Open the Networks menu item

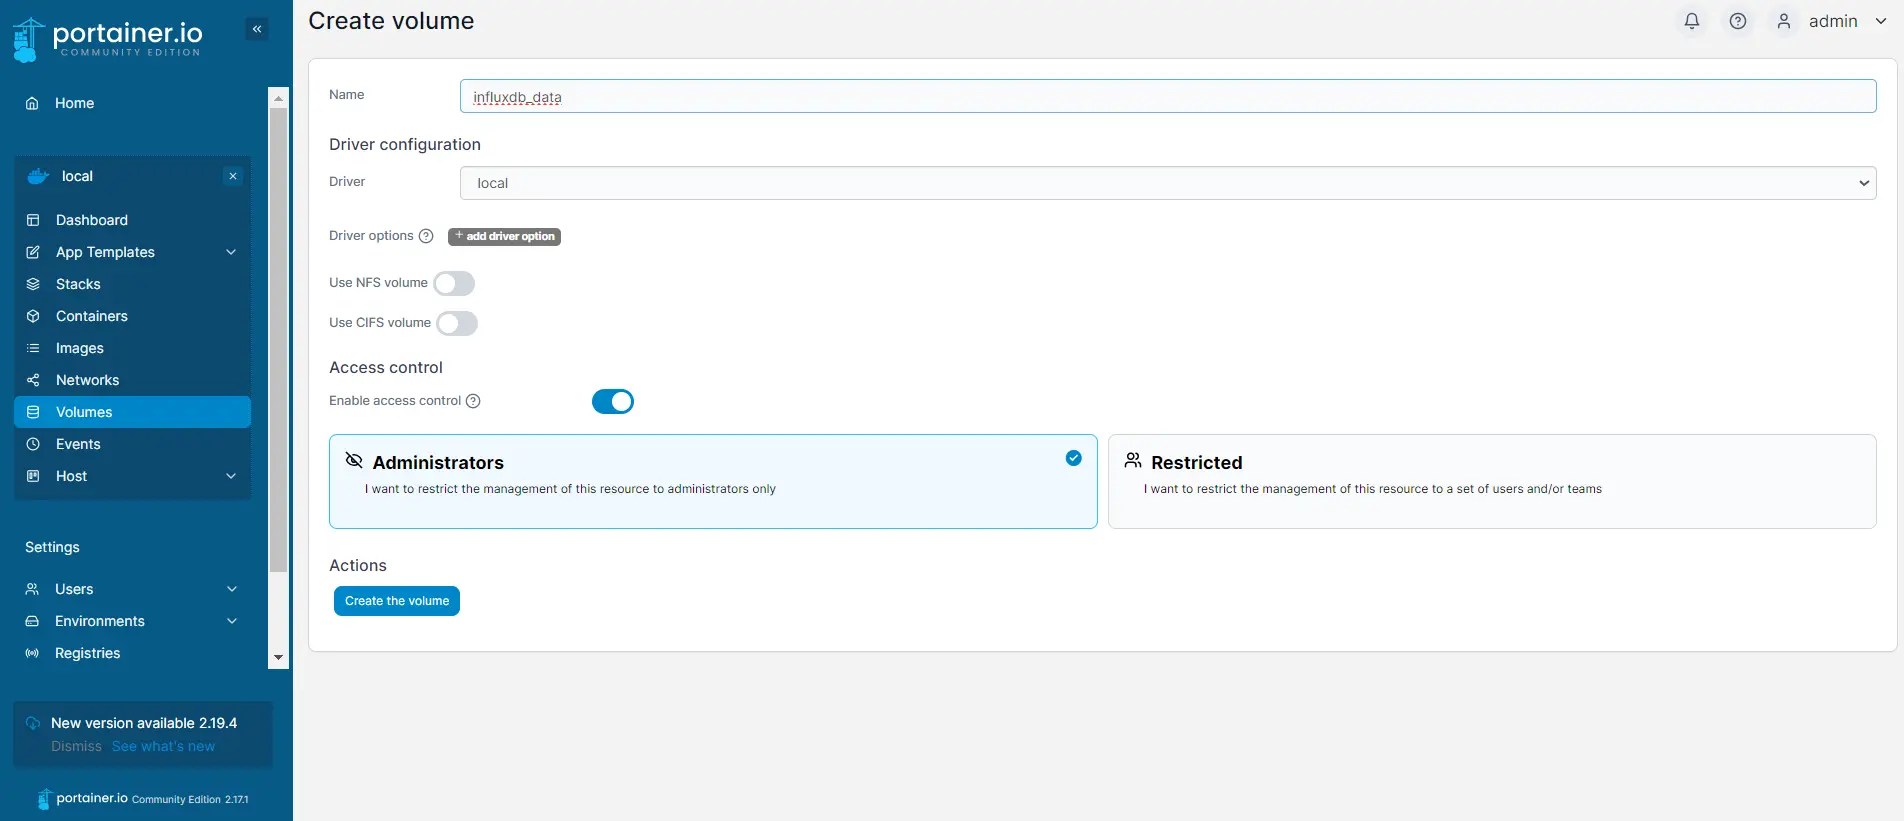coord(132,380)
